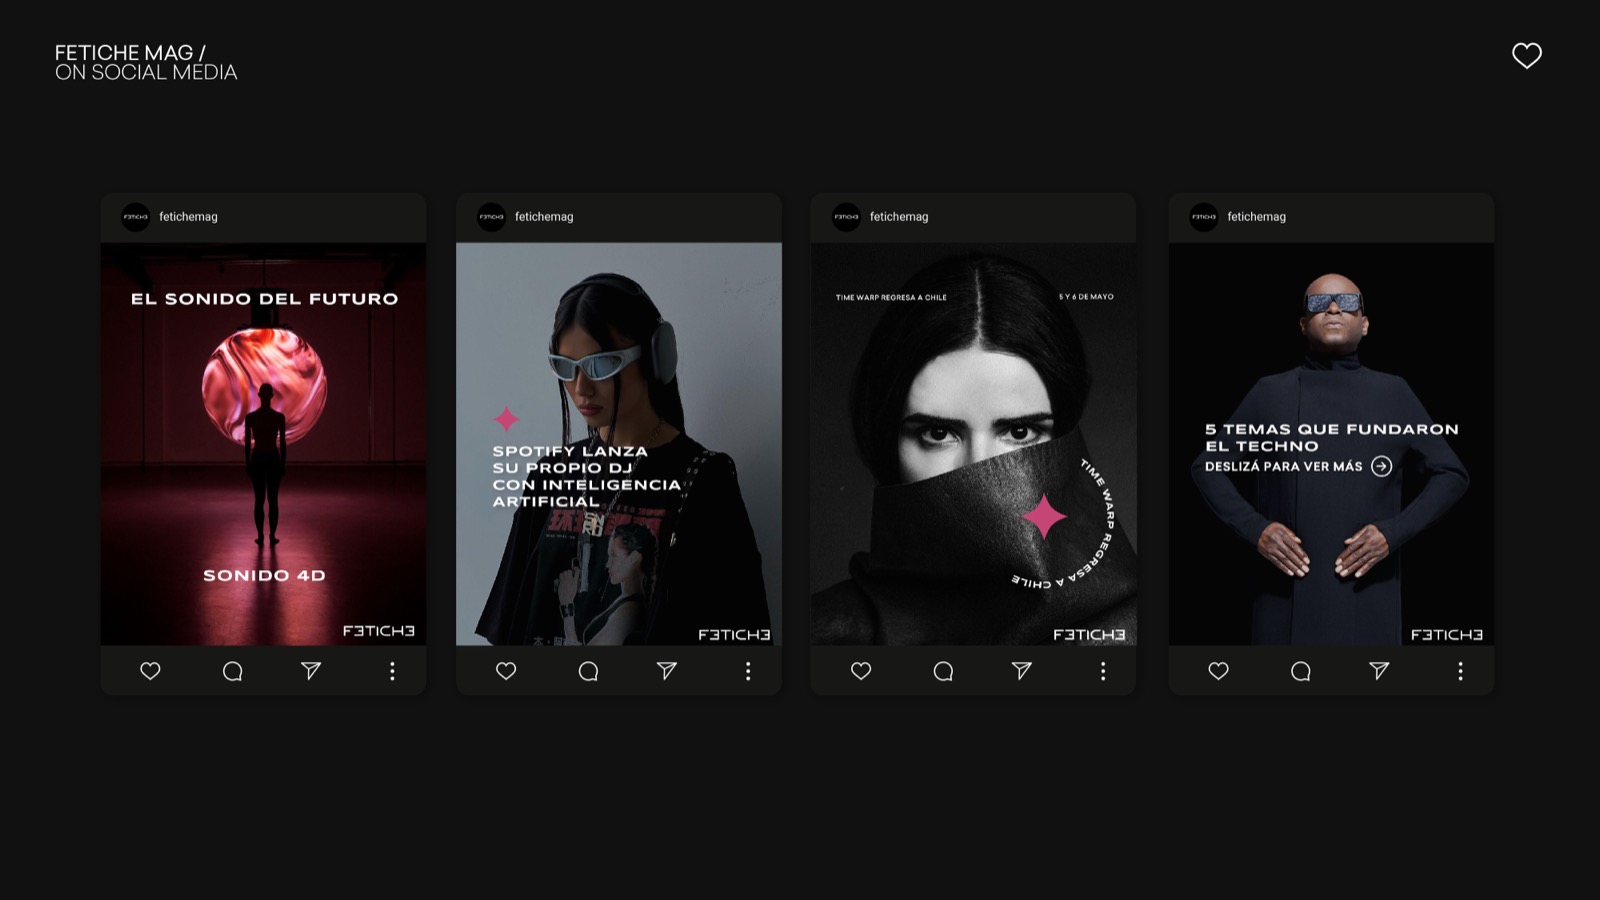
Task: Open more options on the Time Warp post
Action: click(x=1103, y=671)
